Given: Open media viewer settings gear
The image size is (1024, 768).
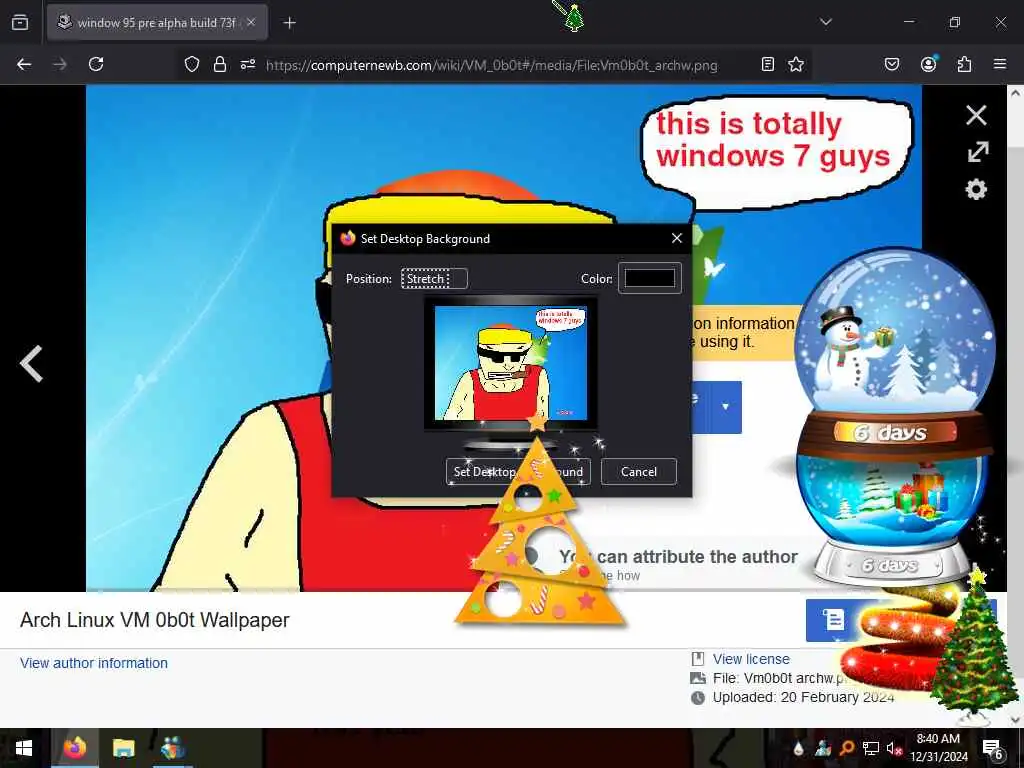Looking at the screenshot, I should coord(976,189).
